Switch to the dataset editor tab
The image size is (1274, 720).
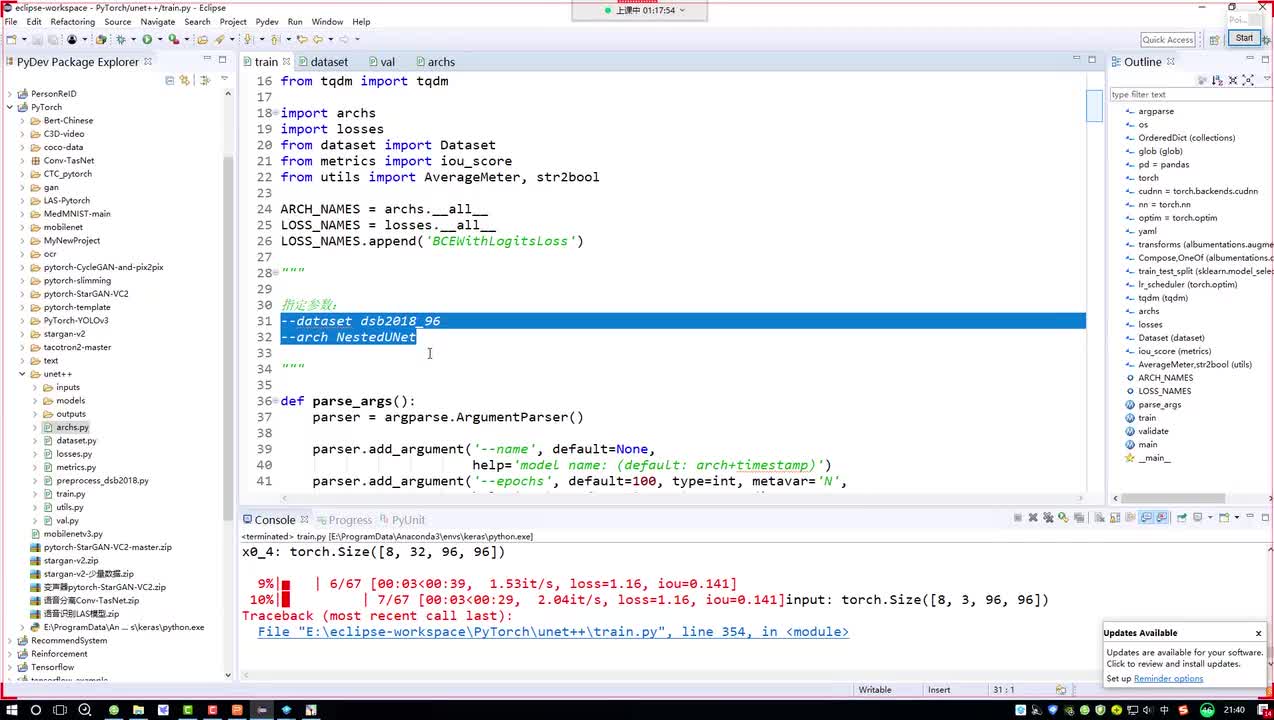pos(329,62)
